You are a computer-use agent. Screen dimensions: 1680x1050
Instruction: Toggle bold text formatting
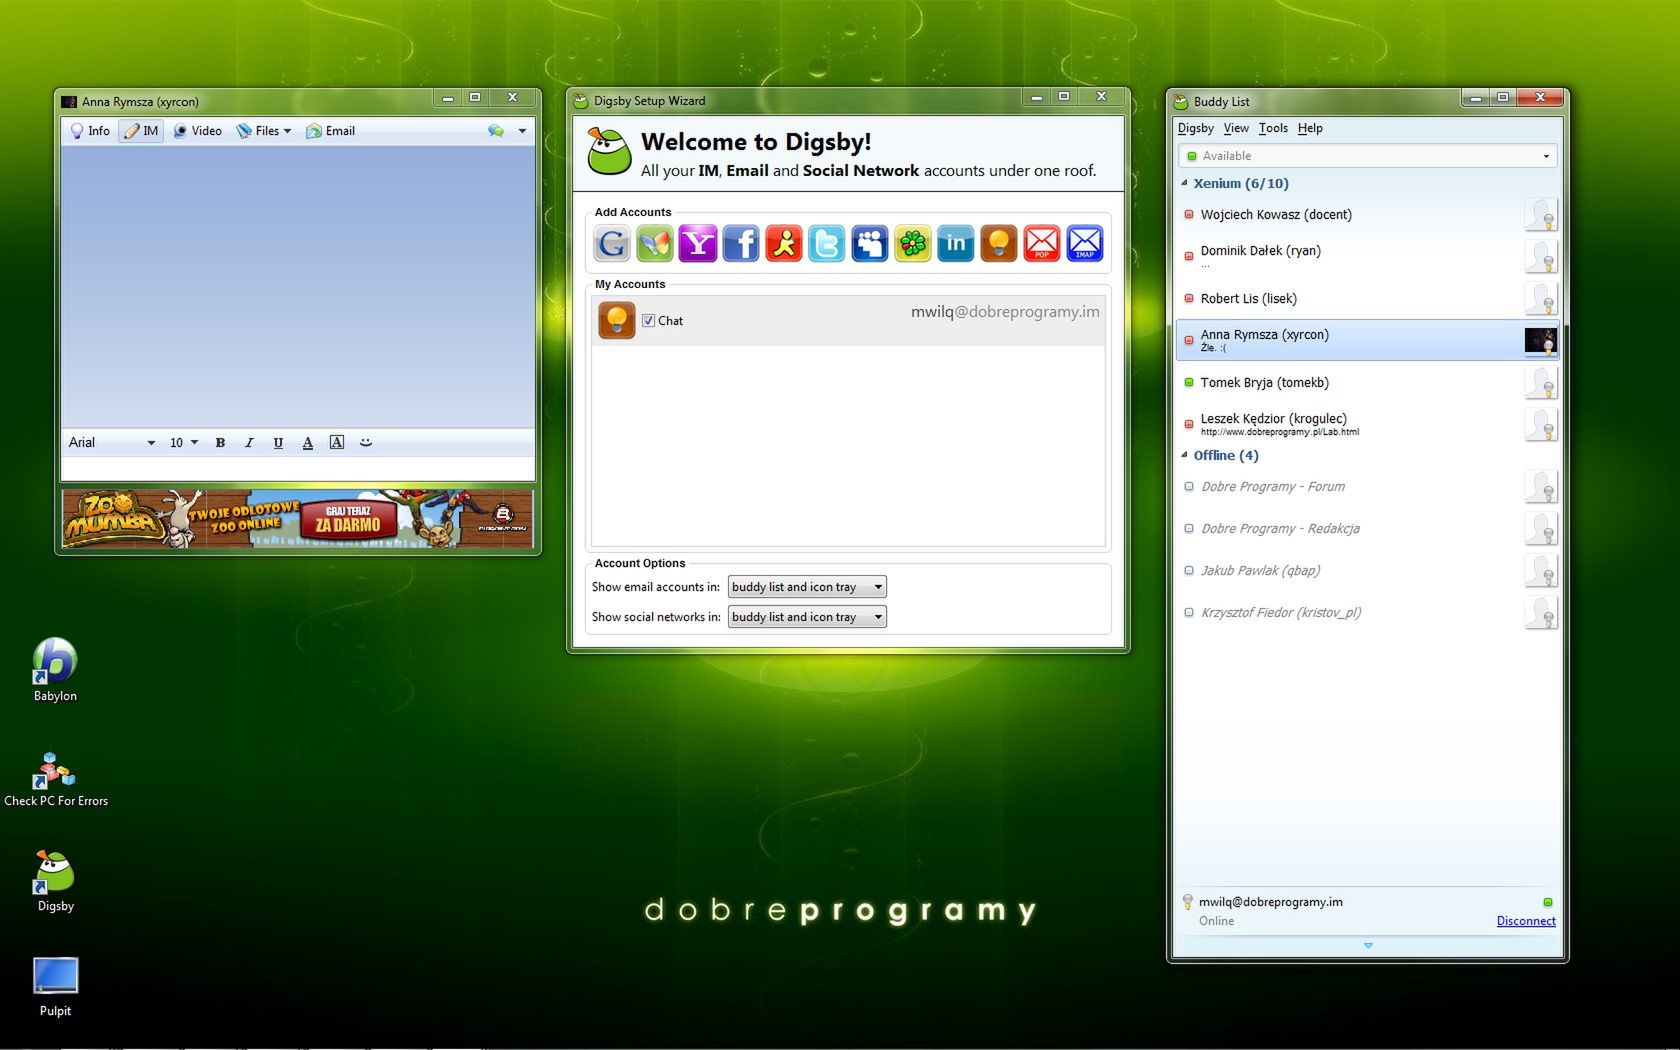click(220, 443)
